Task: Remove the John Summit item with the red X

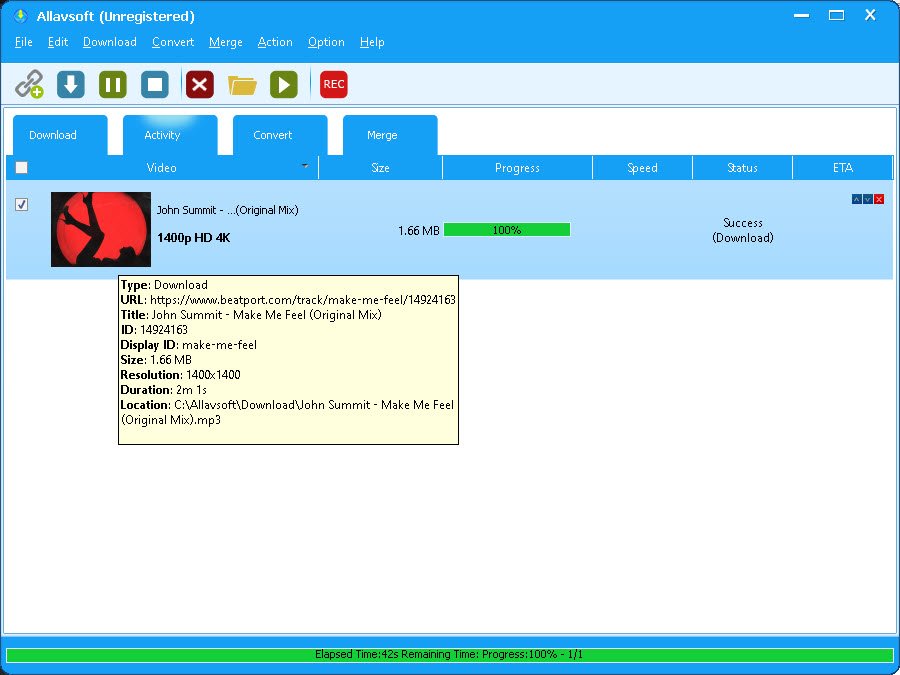Action: 879,199
